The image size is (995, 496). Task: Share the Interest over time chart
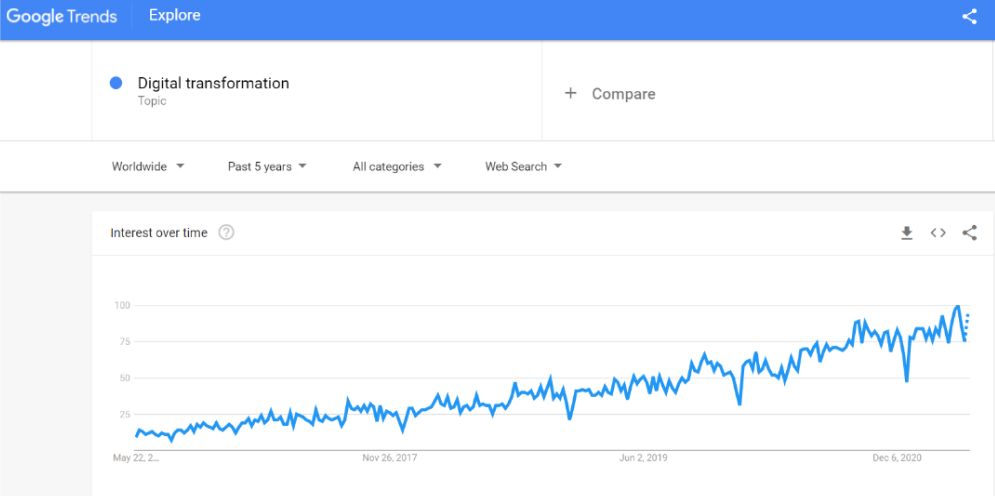969,233
